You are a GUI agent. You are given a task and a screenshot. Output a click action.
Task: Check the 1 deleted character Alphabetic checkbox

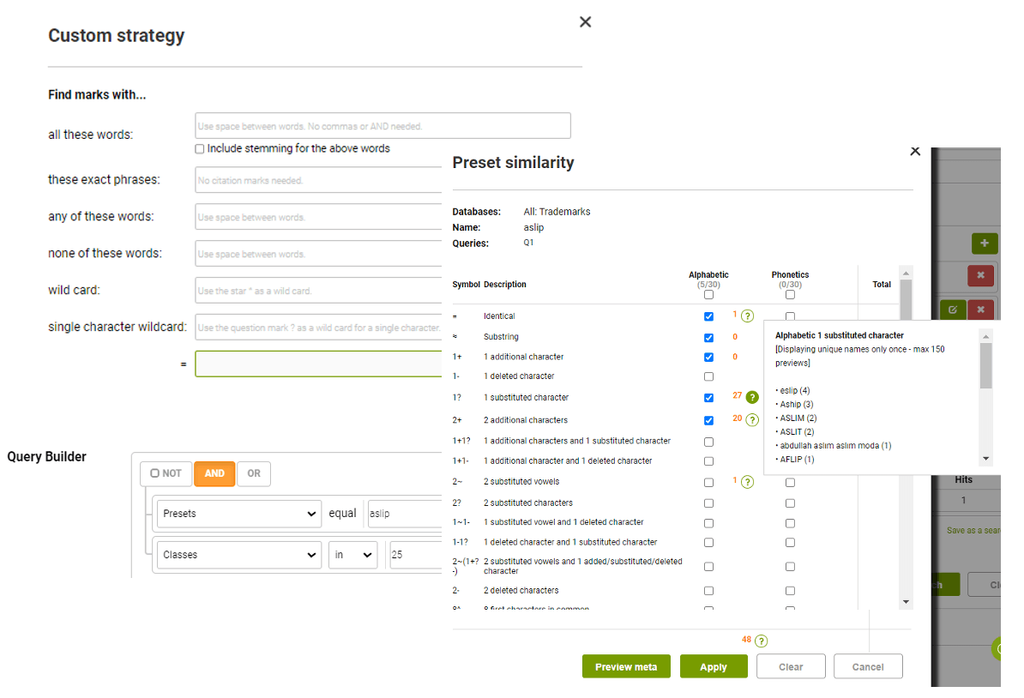[709, 377]
